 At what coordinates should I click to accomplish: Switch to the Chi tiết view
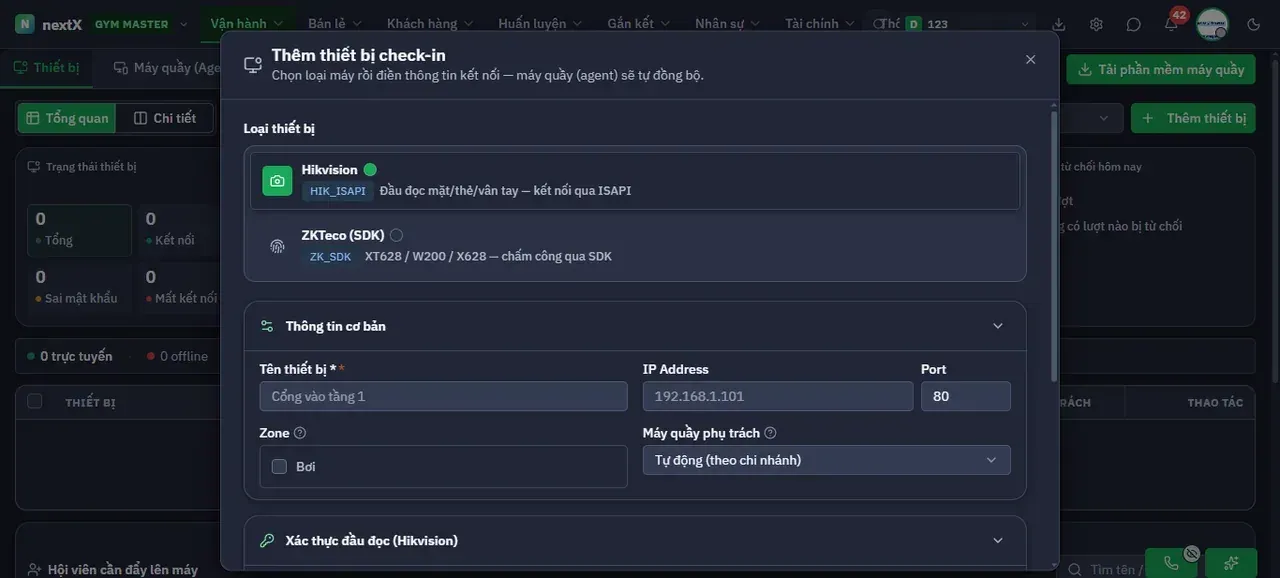pyautogui.click(x=165, y=118)
